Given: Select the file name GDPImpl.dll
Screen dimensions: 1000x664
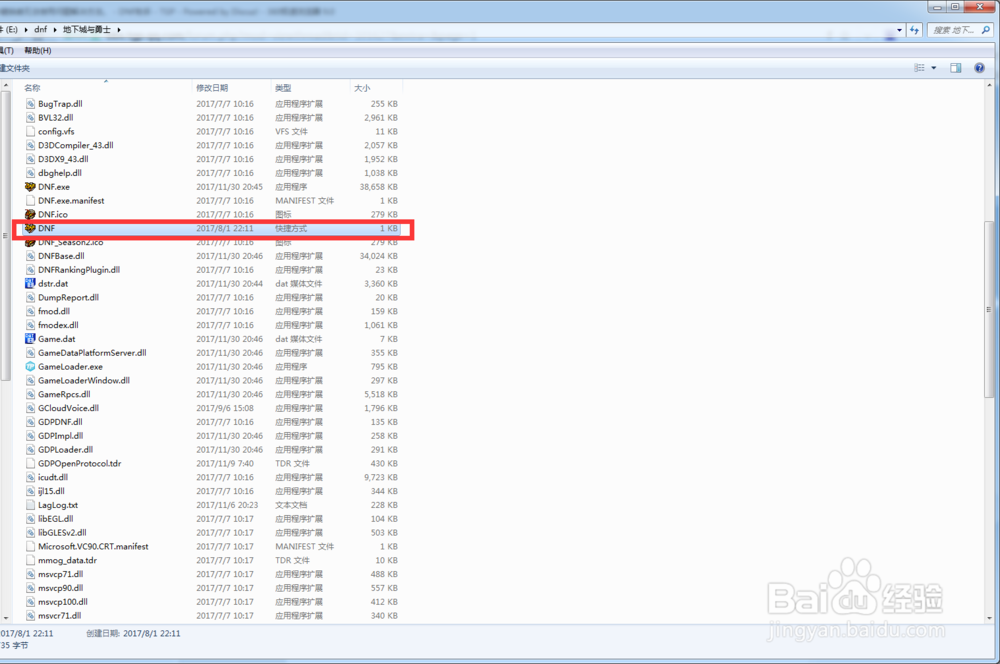Looking at the screenshot, I should [x=61, y=436].
